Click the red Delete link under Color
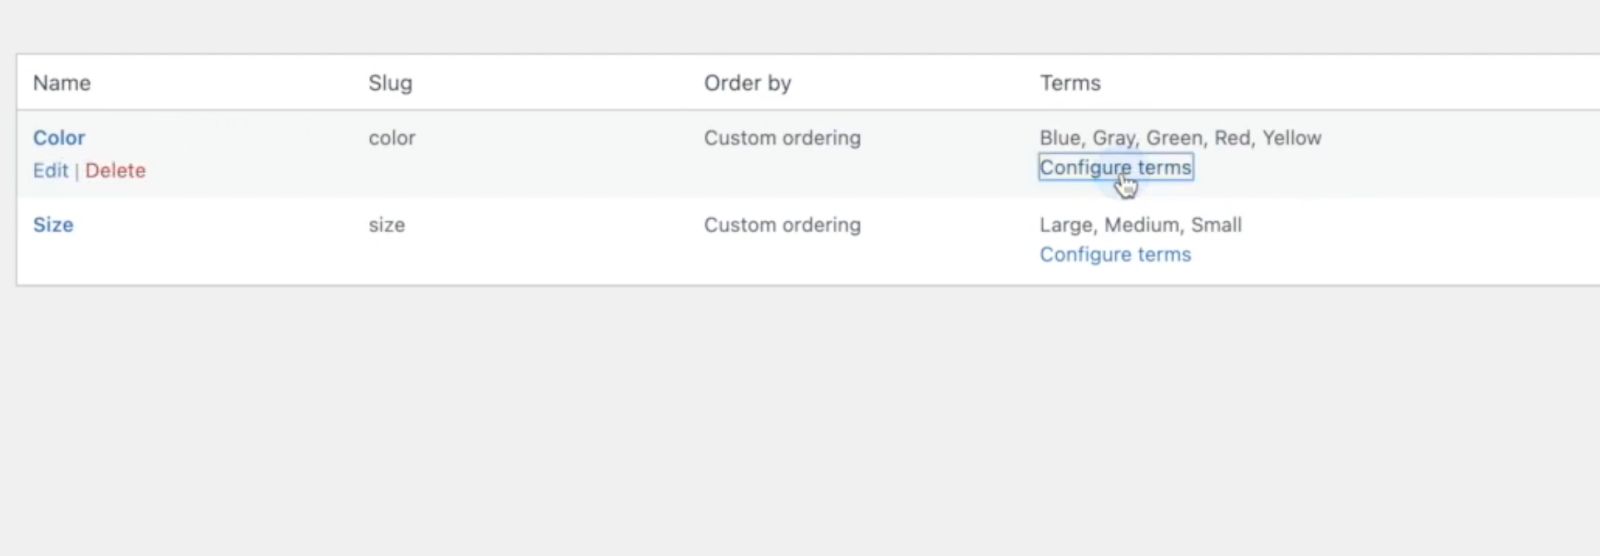 click(115, 170)
